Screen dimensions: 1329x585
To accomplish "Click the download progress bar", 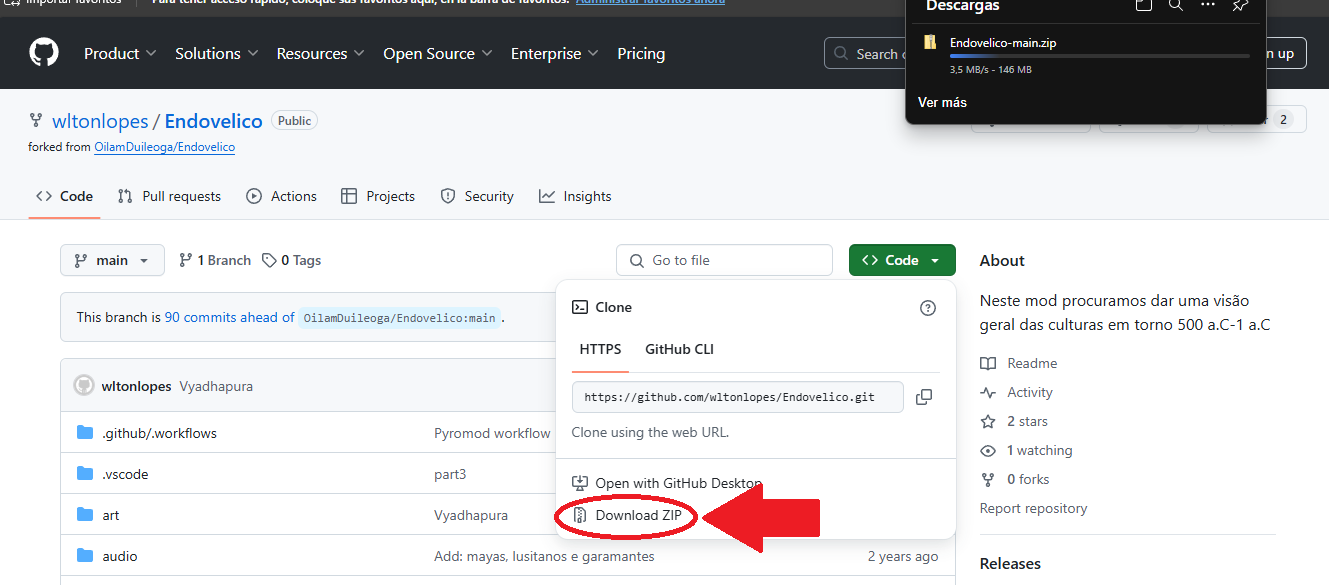I will tap(1100, 57).
